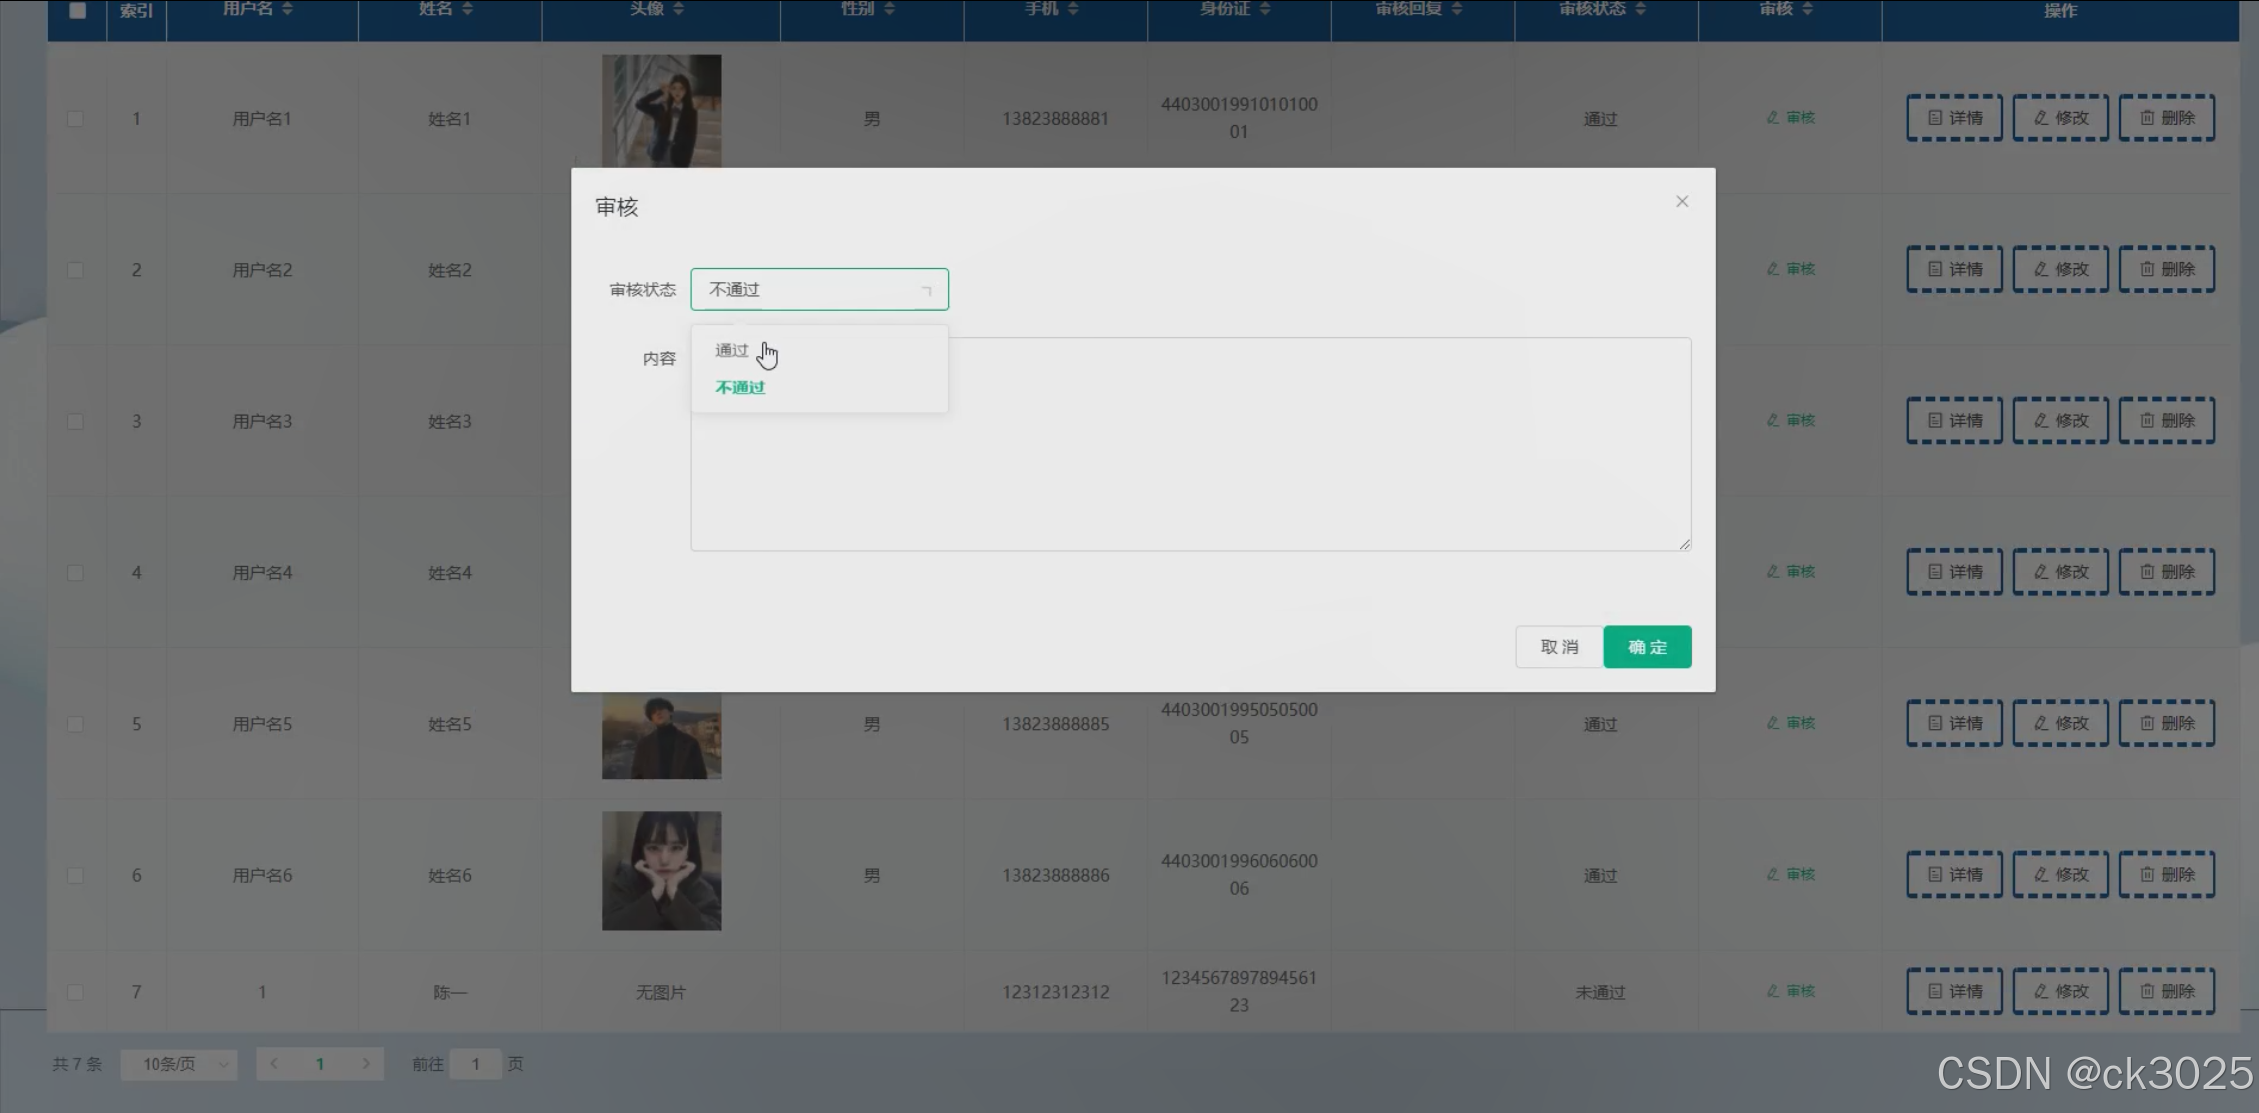Confirm with the green 确定 button
The image size is (2259, 1113).
(1647, 647)
